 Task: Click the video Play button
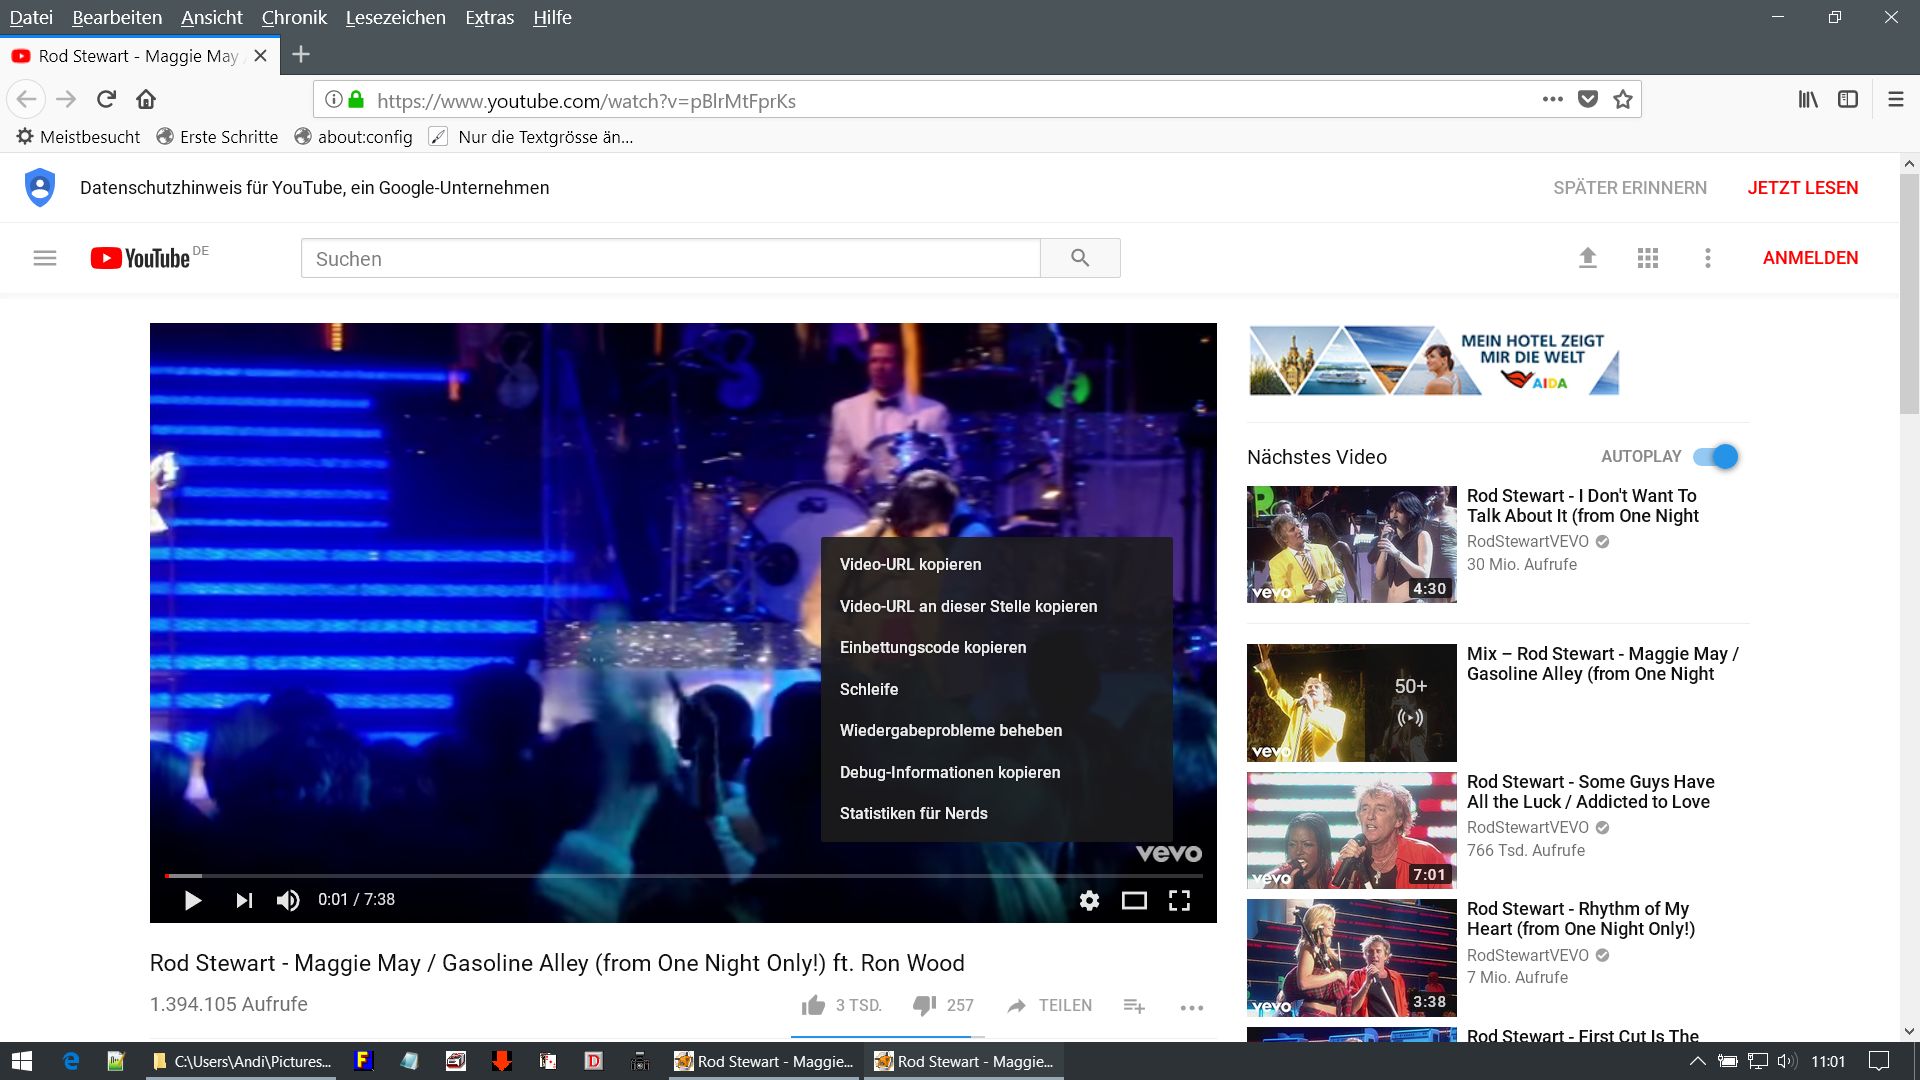193,900
